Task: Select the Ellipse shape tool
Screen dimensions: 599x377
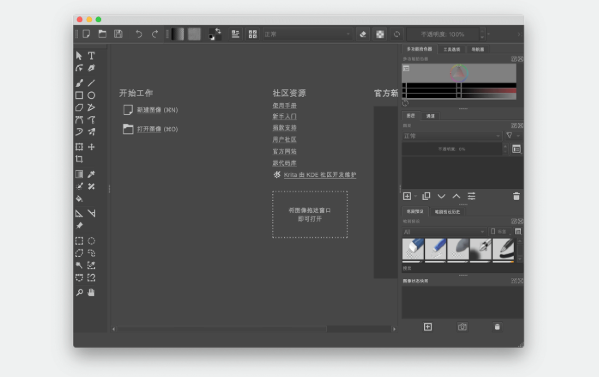Action: coord(91,95)
